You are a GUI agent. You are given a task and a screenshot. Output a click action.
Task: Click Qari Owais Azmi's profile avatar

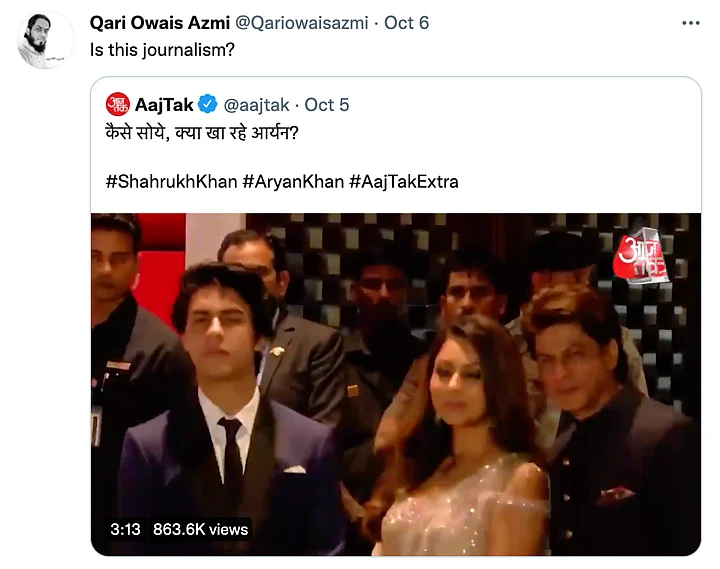tap(45, 40)
